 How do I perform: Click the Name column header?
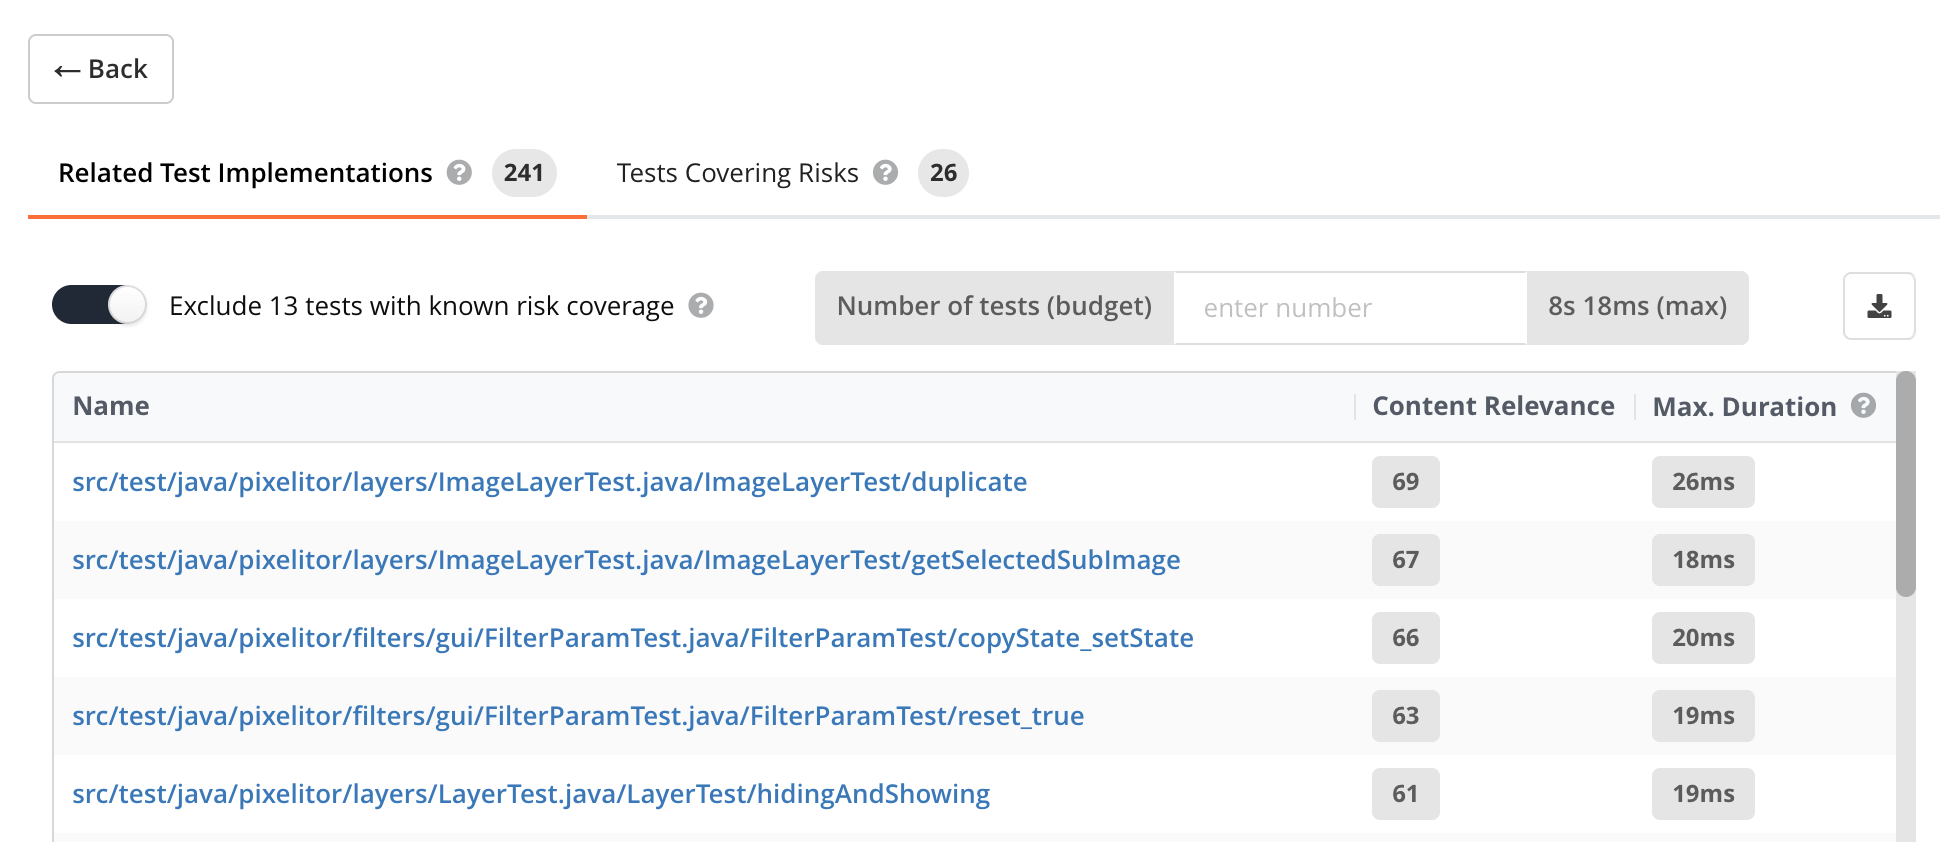(x=111, y=406)
